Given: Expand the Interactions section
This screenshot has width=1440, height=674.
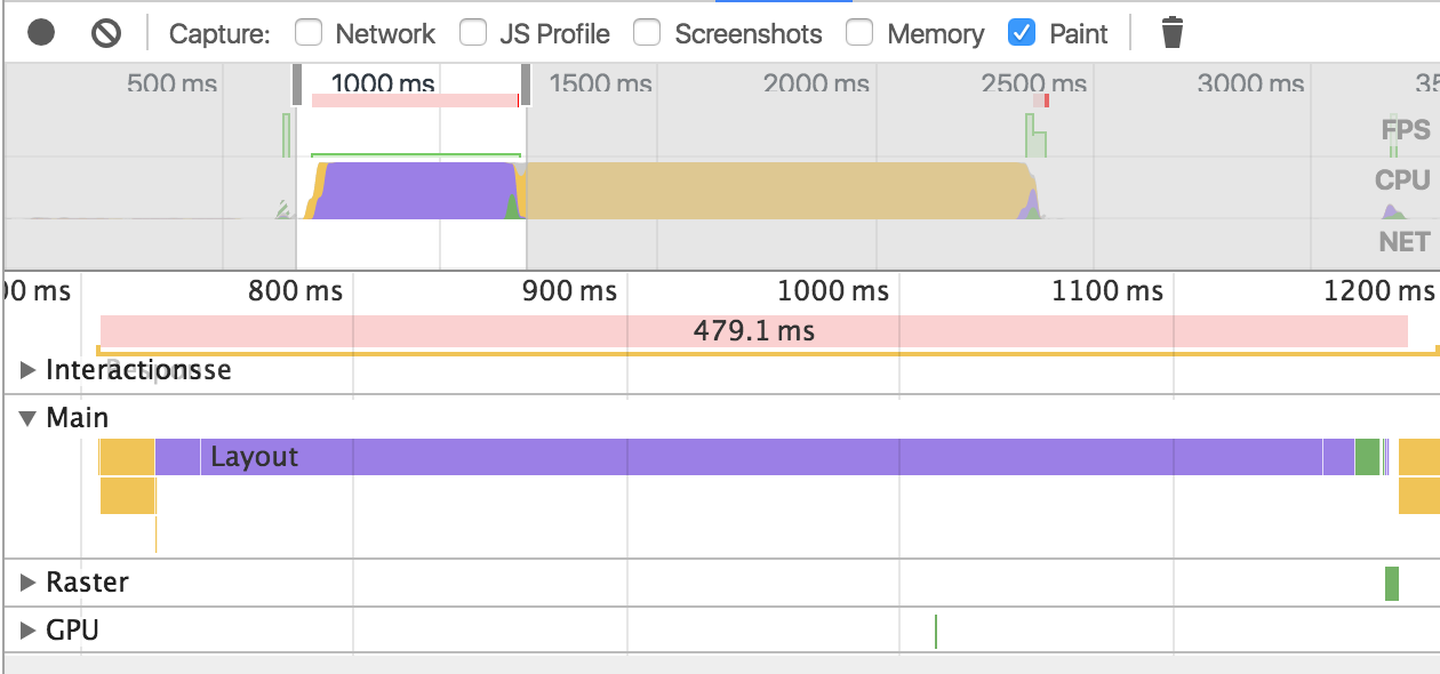Looking at the screenshot, I should pos(28,370).
